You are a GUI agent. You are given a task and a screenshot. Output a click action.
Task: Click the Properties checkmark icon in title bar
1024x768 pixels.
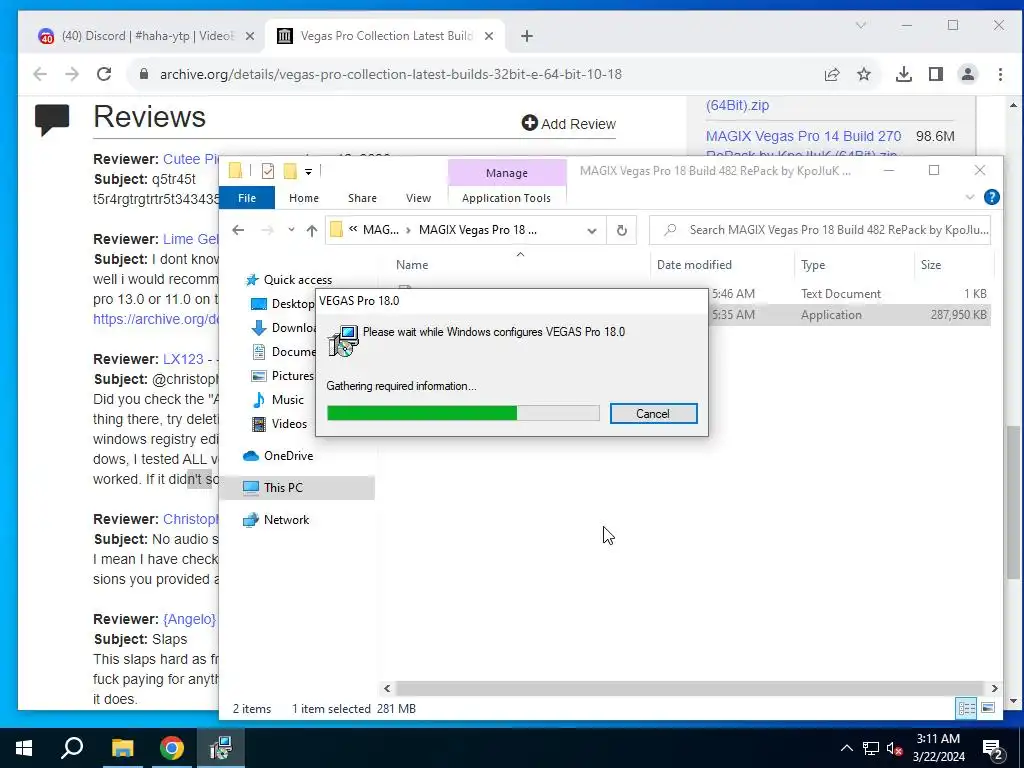click(x=268, y=171)
